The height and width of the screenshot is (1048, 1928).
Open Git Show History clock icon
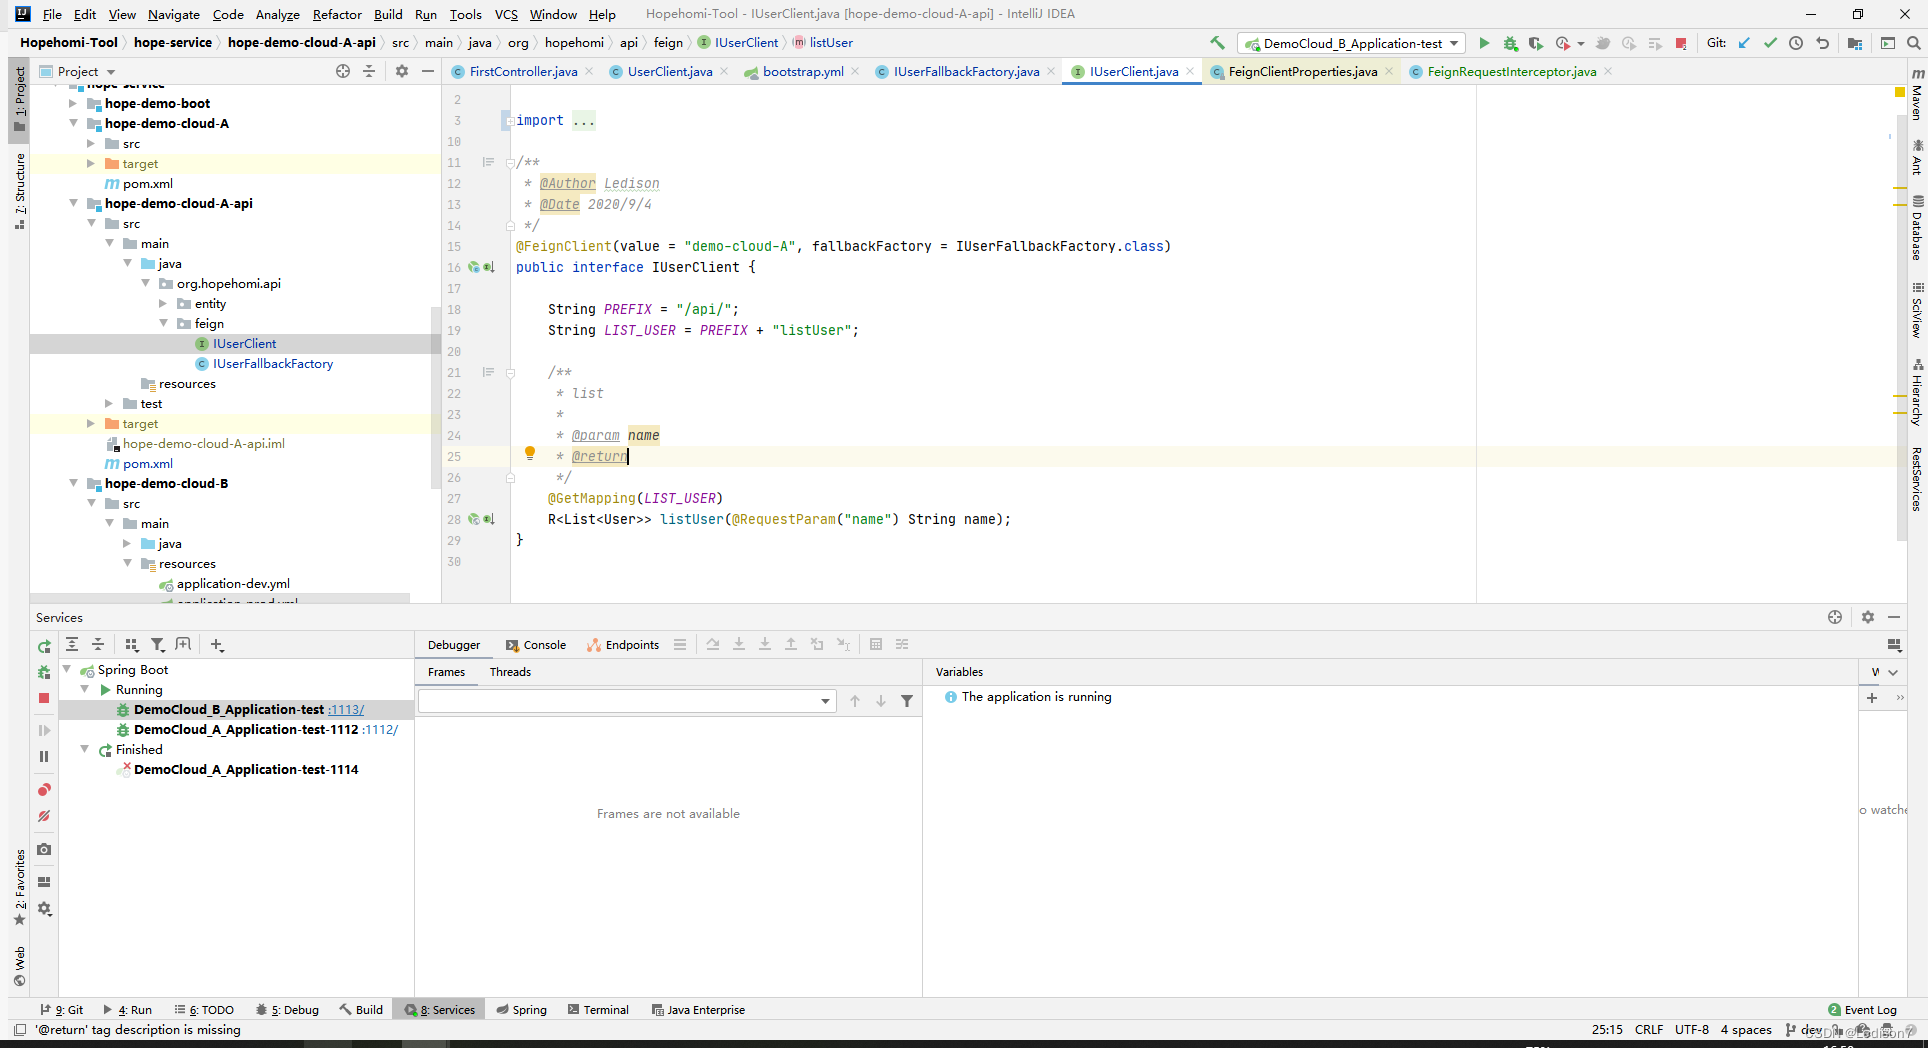click(1796, 43)
